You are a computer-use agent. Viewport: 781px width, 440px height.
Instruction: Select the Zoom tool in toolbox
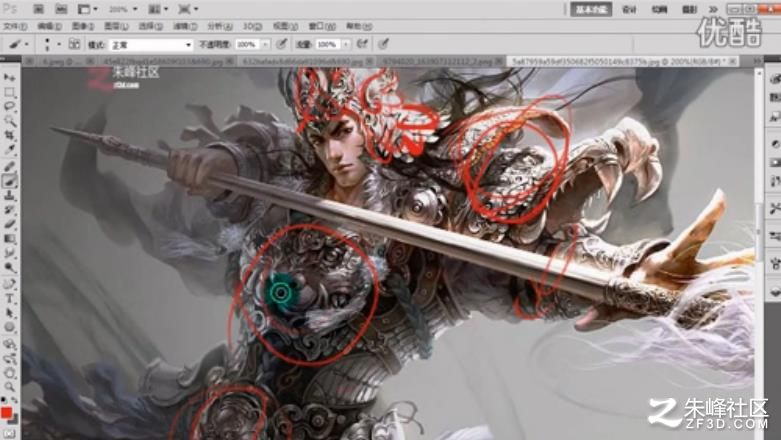click(9, 387)
